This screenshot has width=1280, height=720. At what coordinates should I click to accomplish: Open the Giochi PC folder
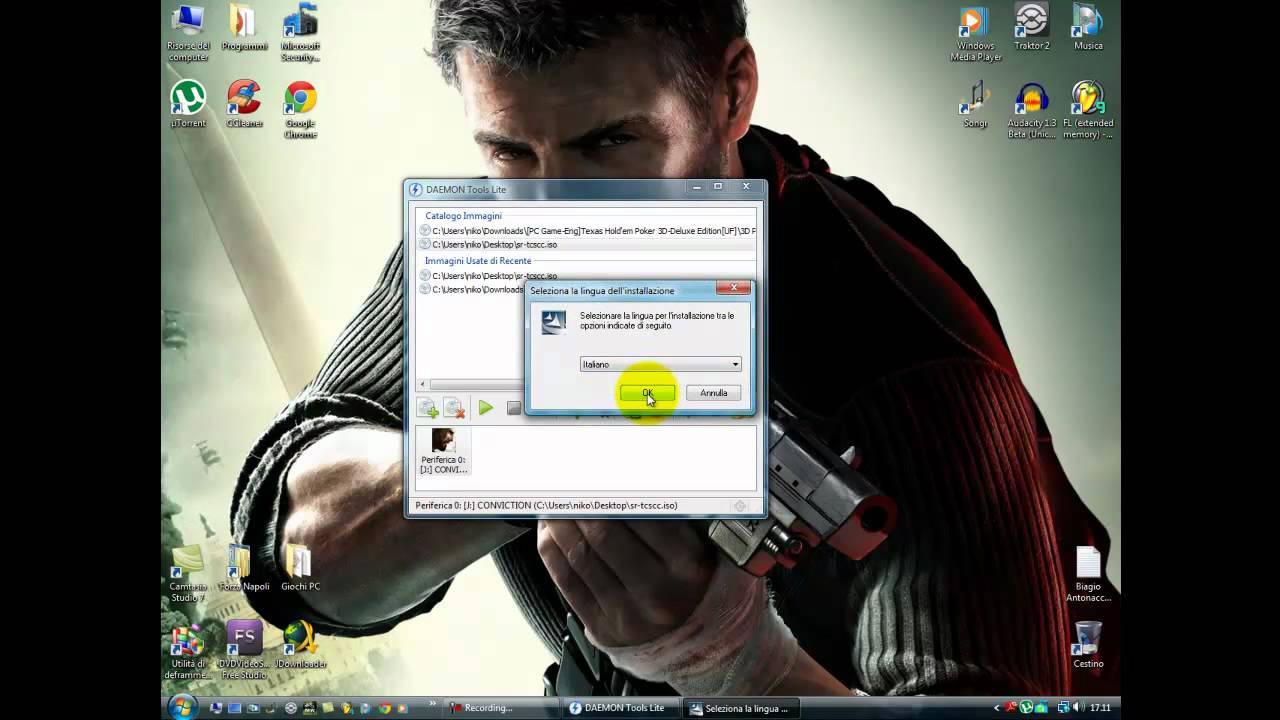click(300, 568)
